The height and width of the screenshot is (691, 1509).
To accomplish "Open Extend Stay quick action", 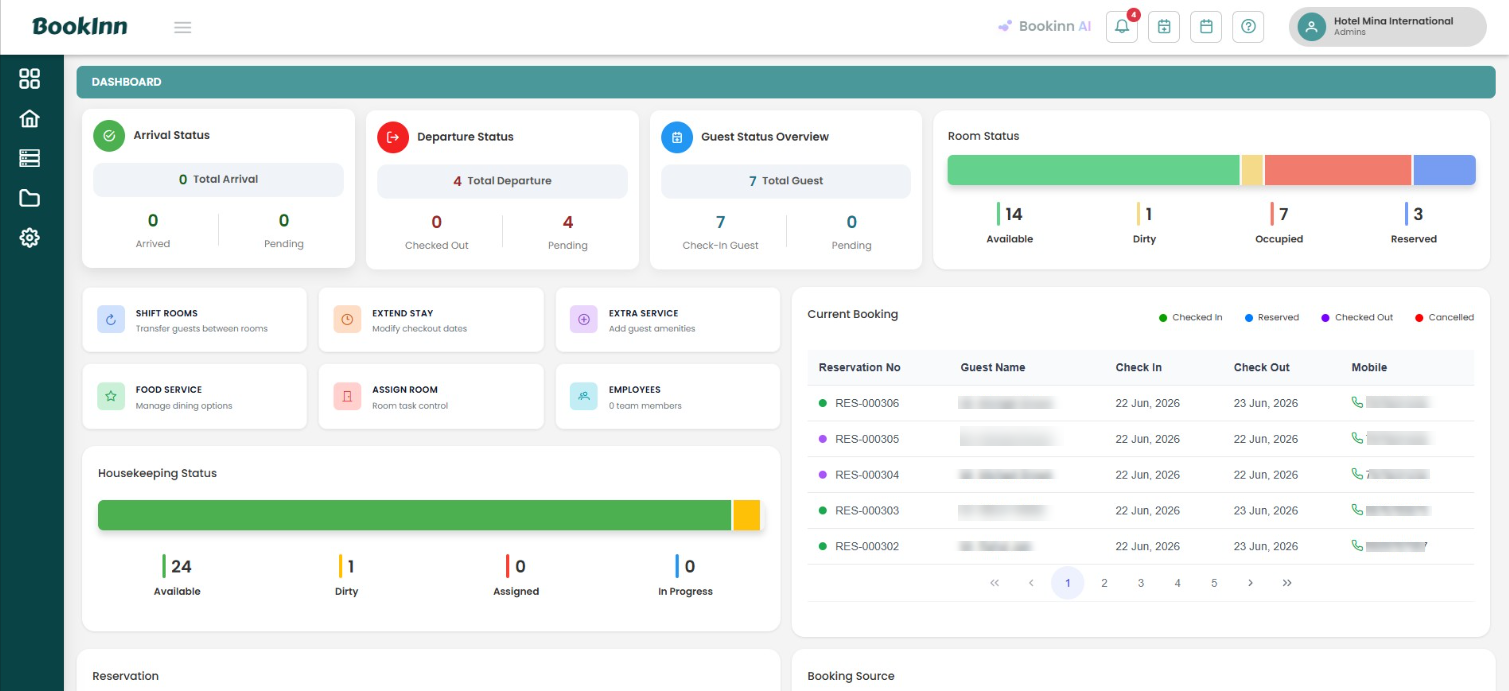I will coord(431,320).
